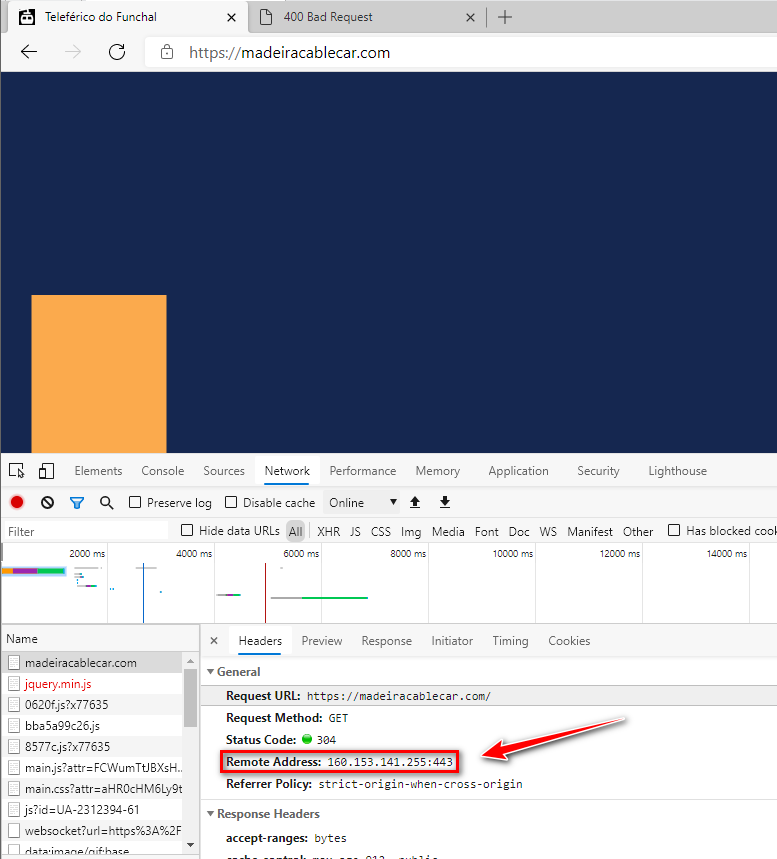The image size is (777, 859).
Task: Filter requests by Font
Action: 487,531
